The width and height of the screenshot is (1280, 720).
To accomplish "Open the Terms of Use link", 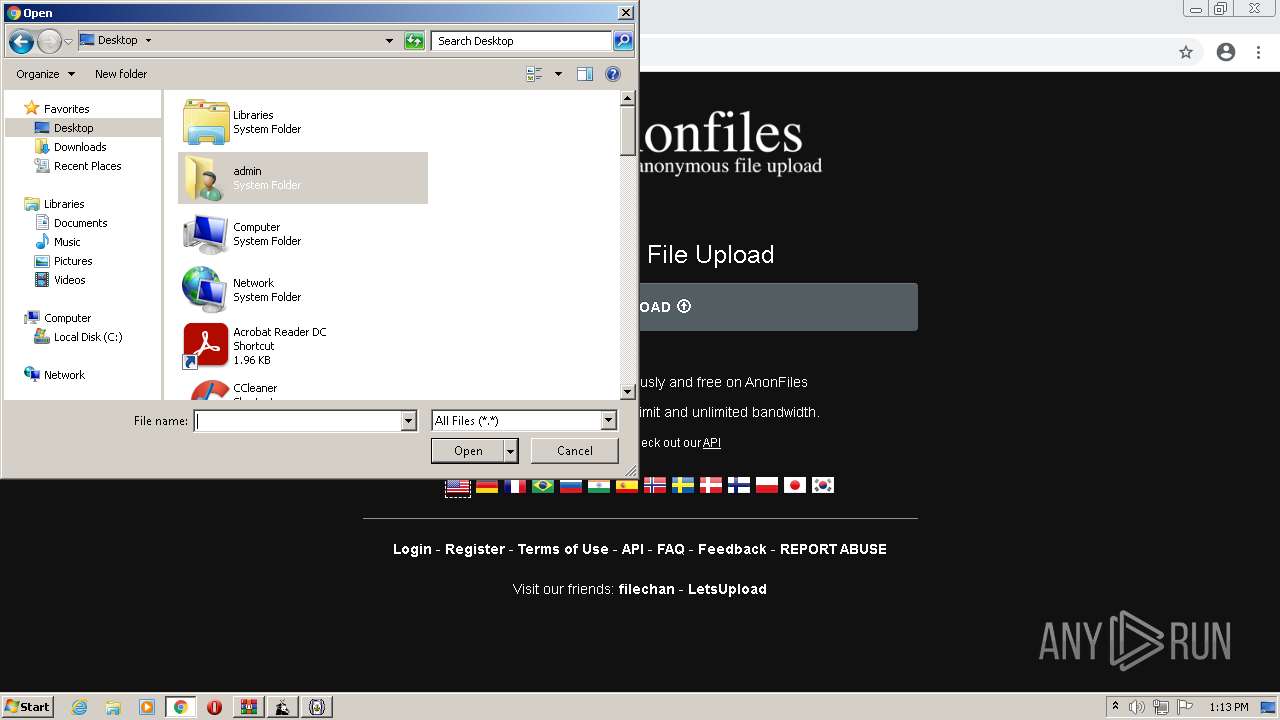I will tap(563, 549).
